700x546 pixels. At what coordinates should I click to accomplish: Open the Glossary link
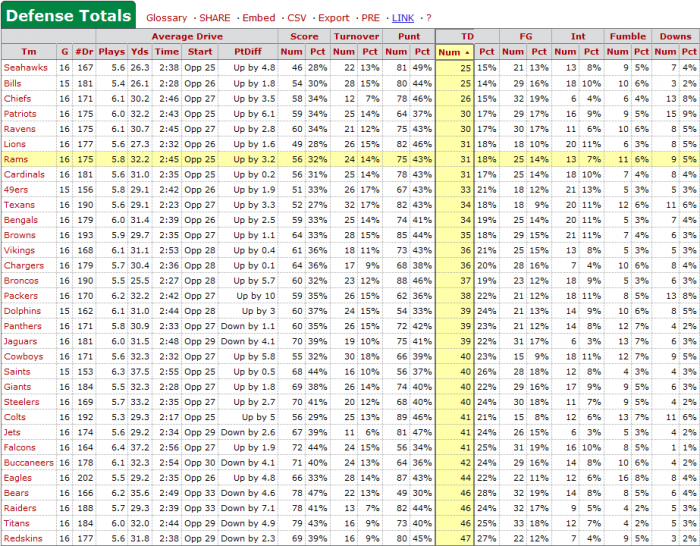coord(167,18)
